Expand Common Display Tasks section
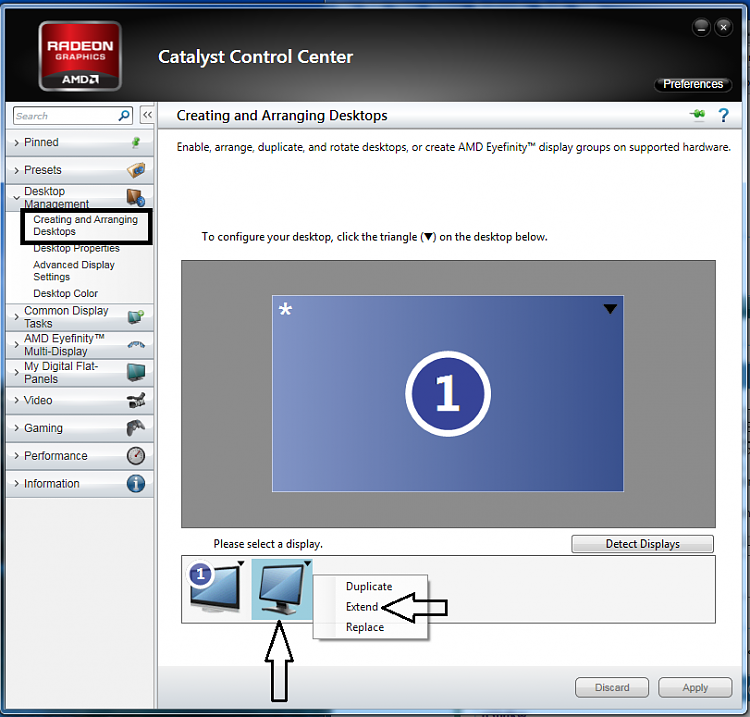This screenshot has height=717, width=750. 17,317
